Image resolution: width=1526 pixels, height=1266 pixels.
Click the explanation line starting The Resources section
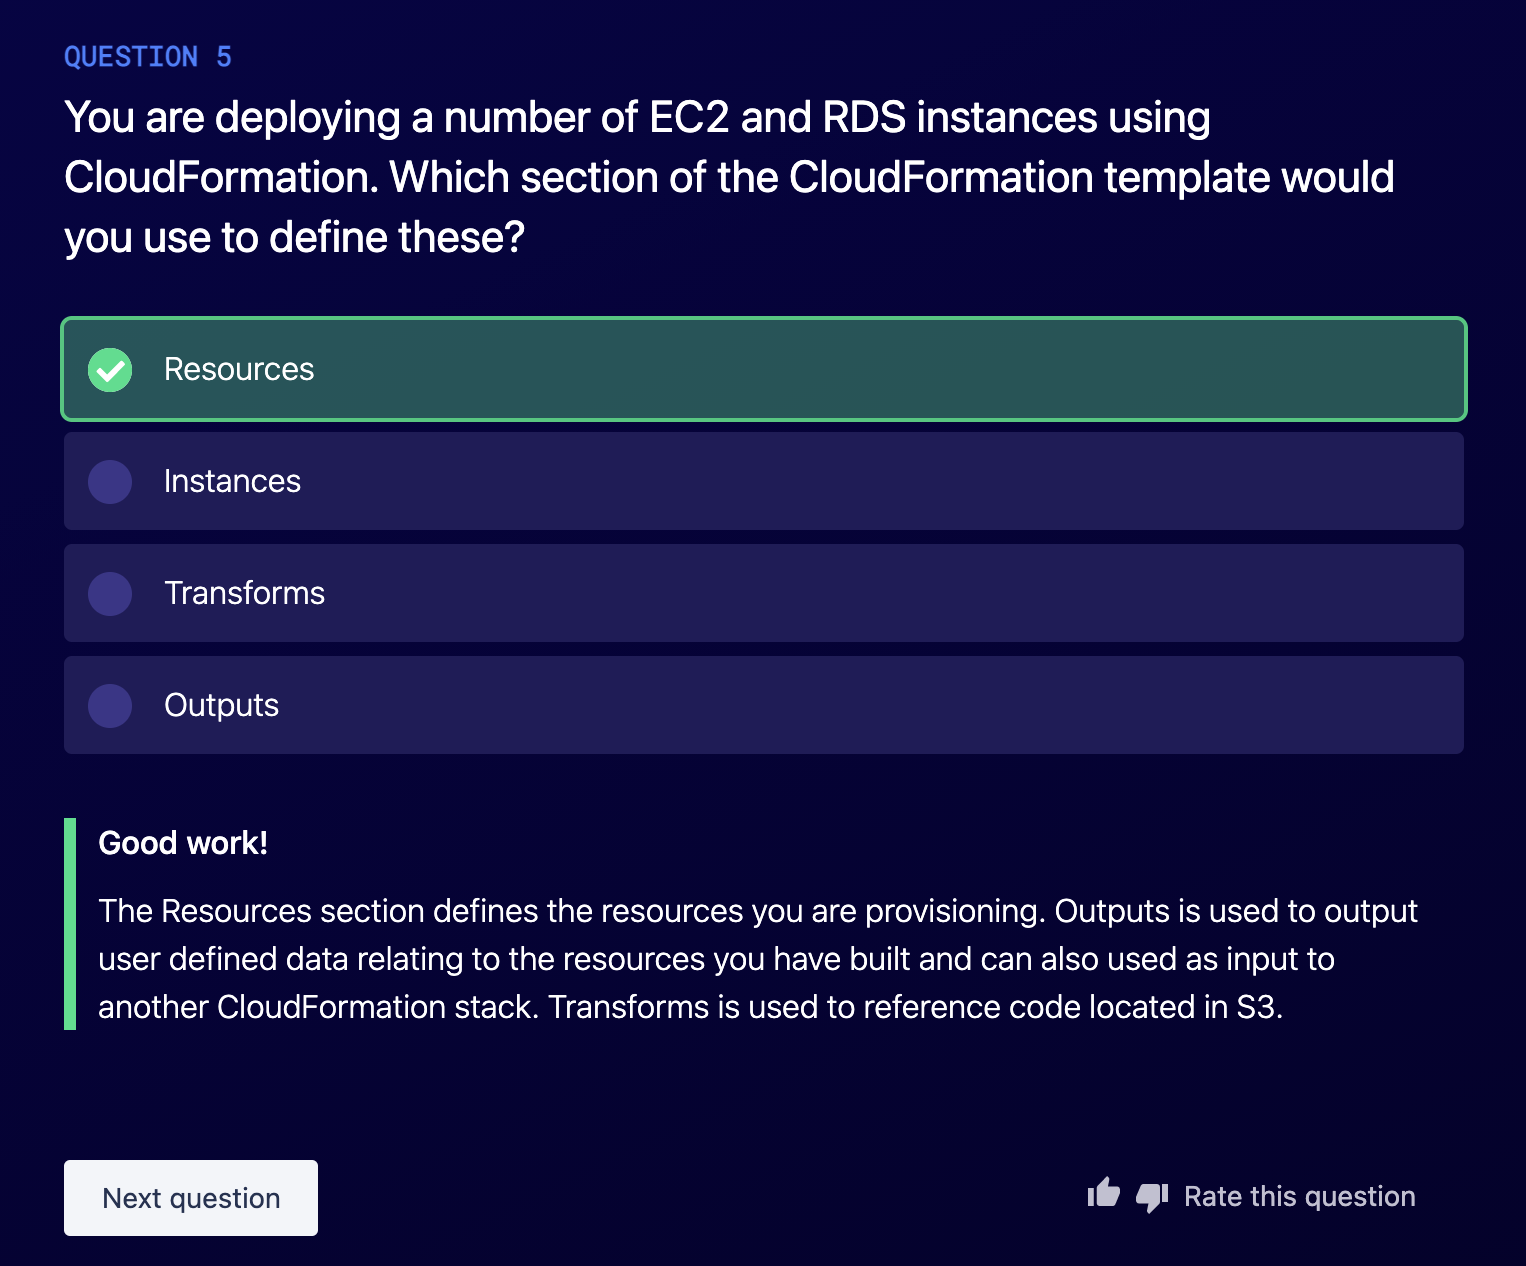click(758, 911)
